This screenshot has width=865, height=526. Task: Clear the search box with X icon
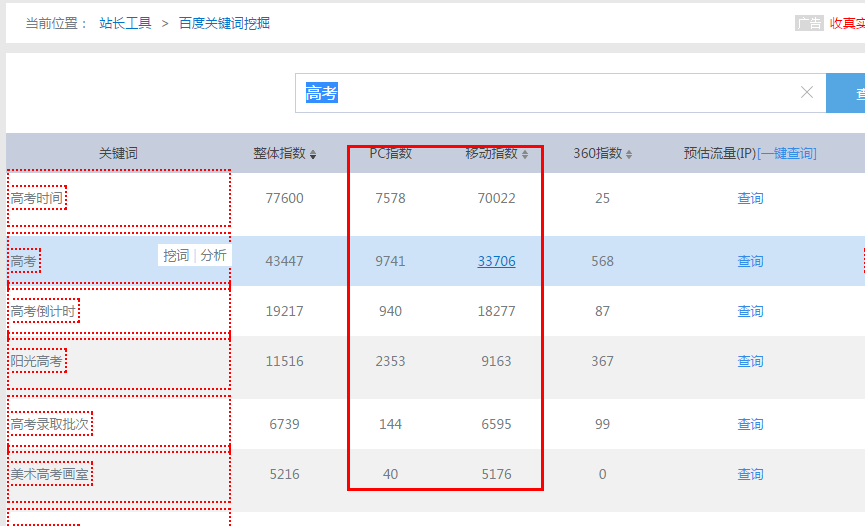coord(807,93)
